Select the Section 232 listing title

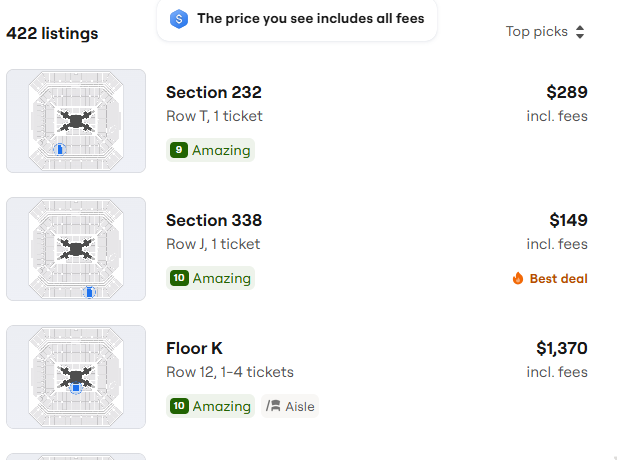coord(214,92)
